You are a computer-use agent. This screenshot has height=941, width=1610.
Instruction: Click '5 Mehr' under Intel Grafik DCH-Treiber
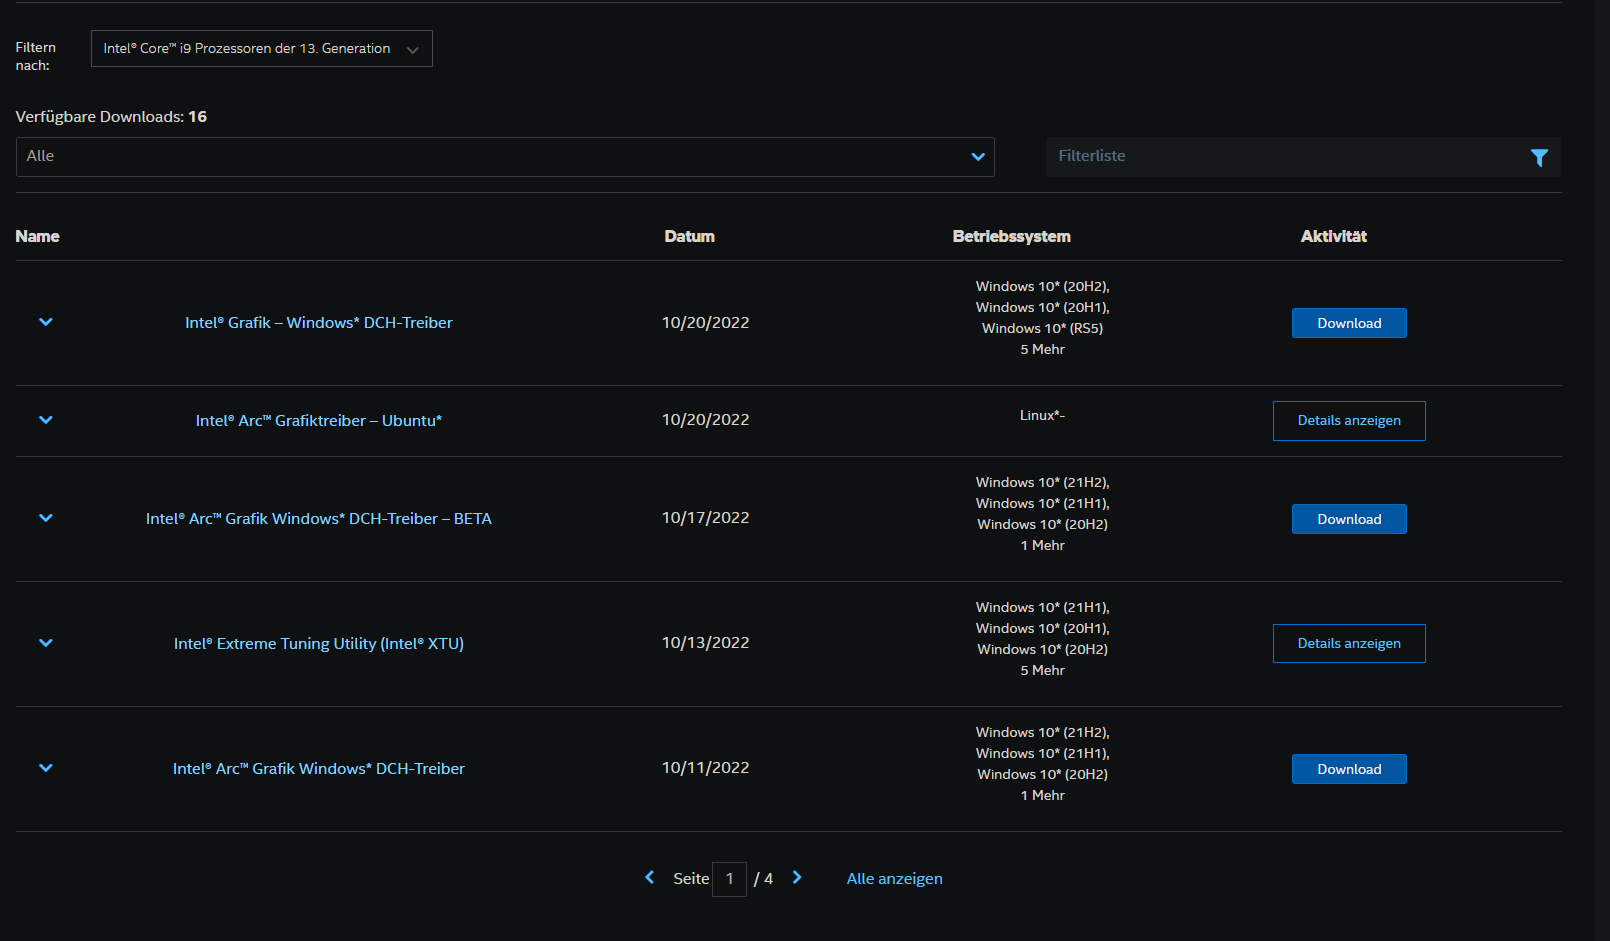[1043, 350]
